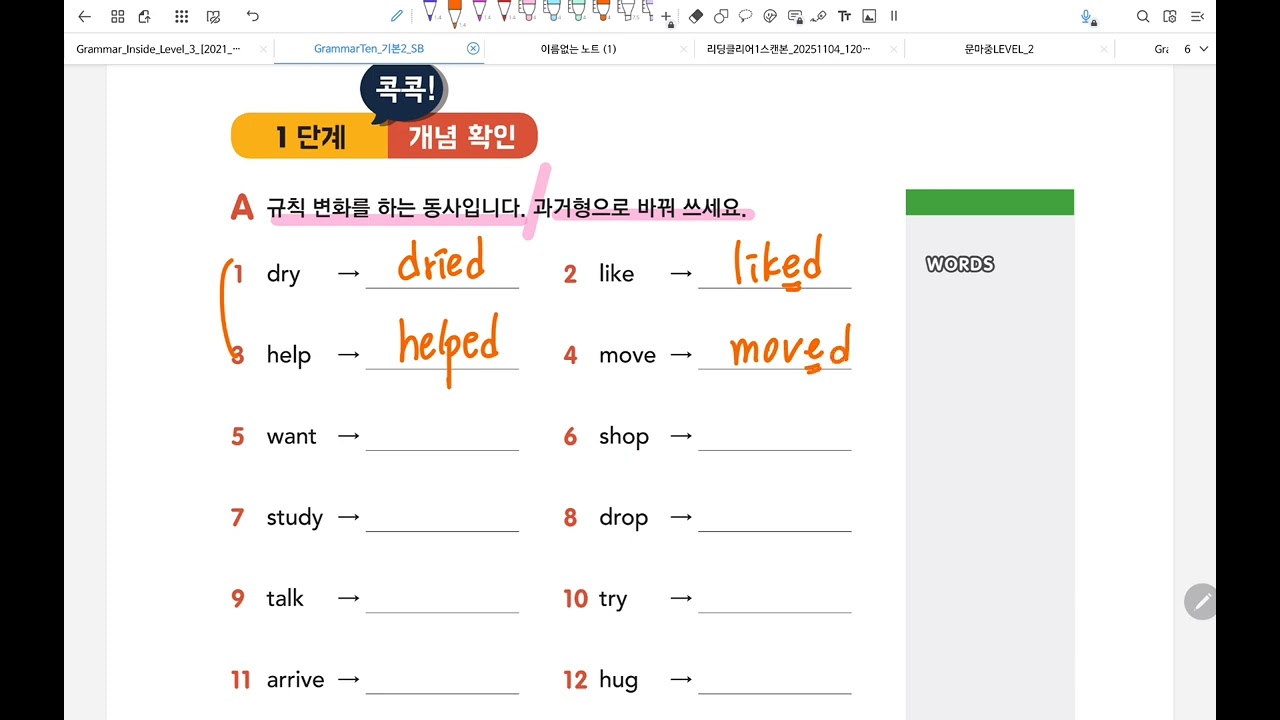Add a new pen with plus icon

[x=667, y=16]
